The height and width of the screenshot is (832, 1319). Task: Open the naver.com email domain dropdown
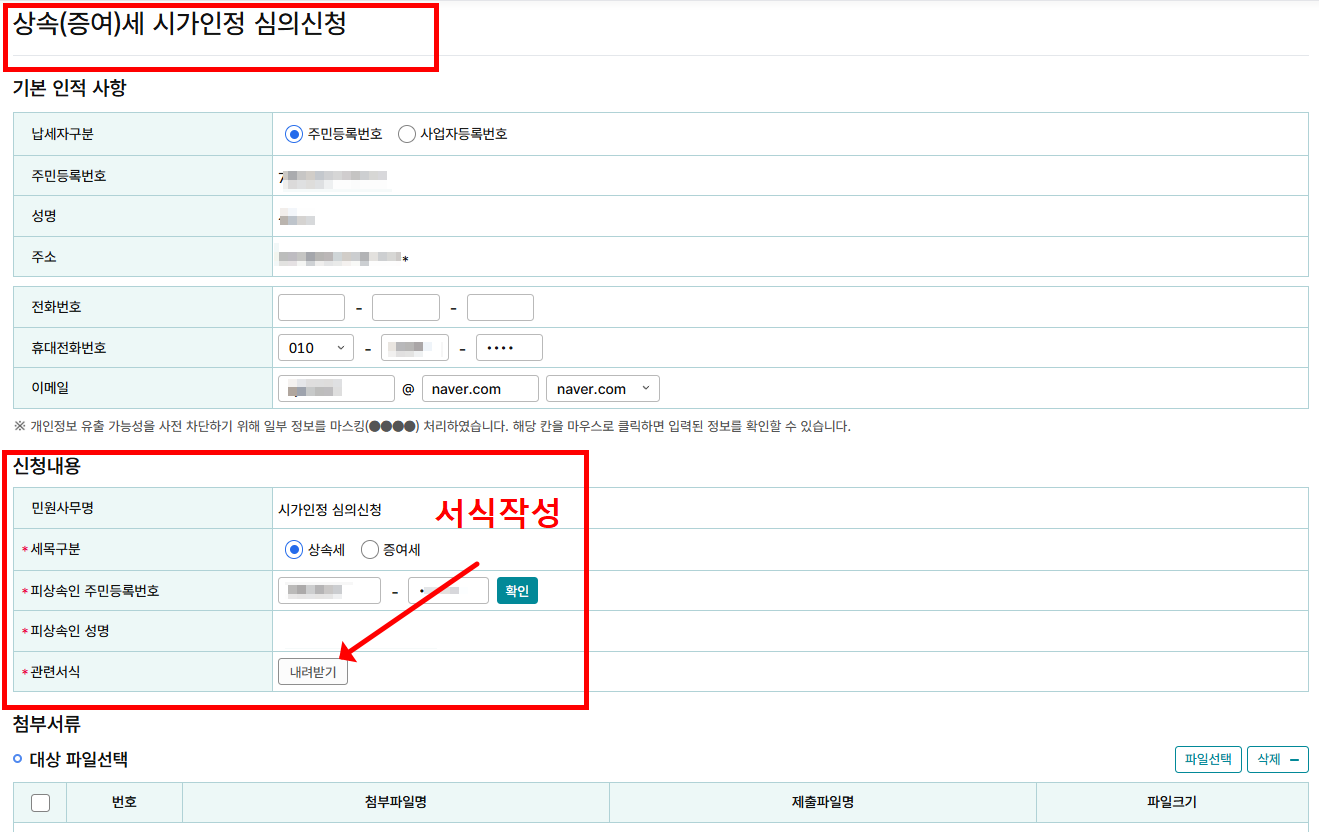click(x=603, y=389)
